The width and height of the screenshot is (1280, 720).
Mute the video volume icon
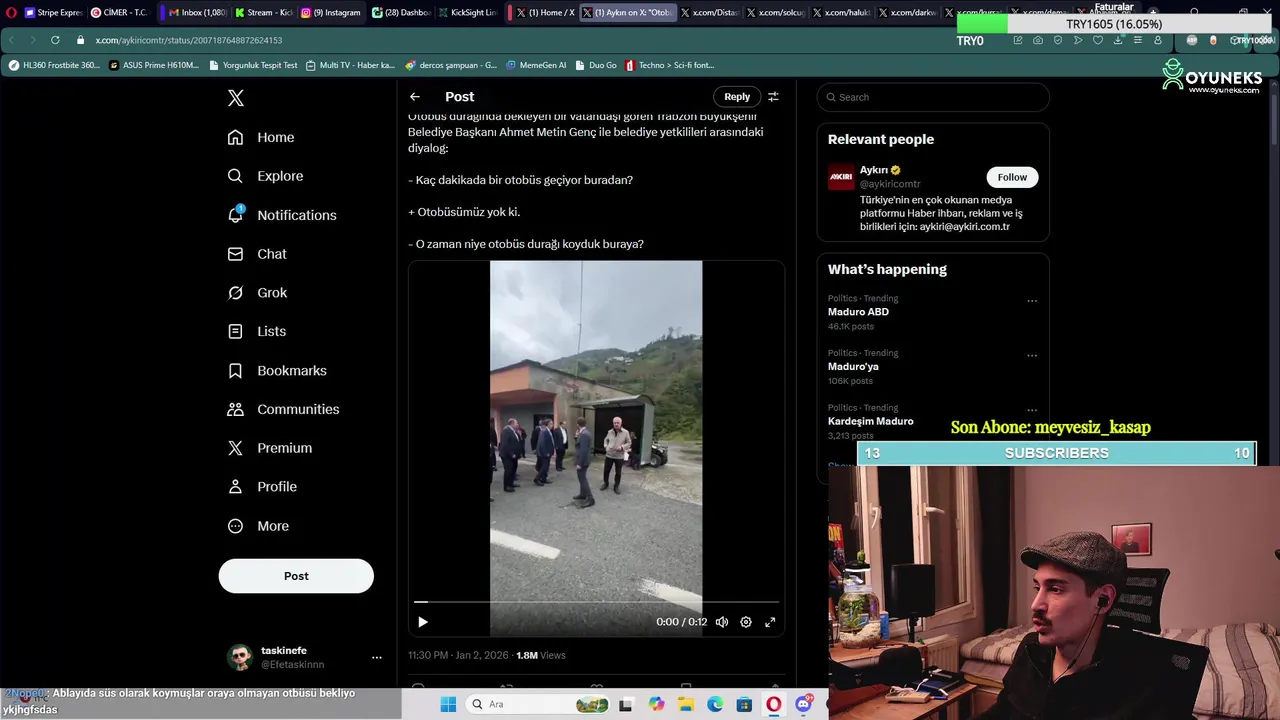click(722, 622)
